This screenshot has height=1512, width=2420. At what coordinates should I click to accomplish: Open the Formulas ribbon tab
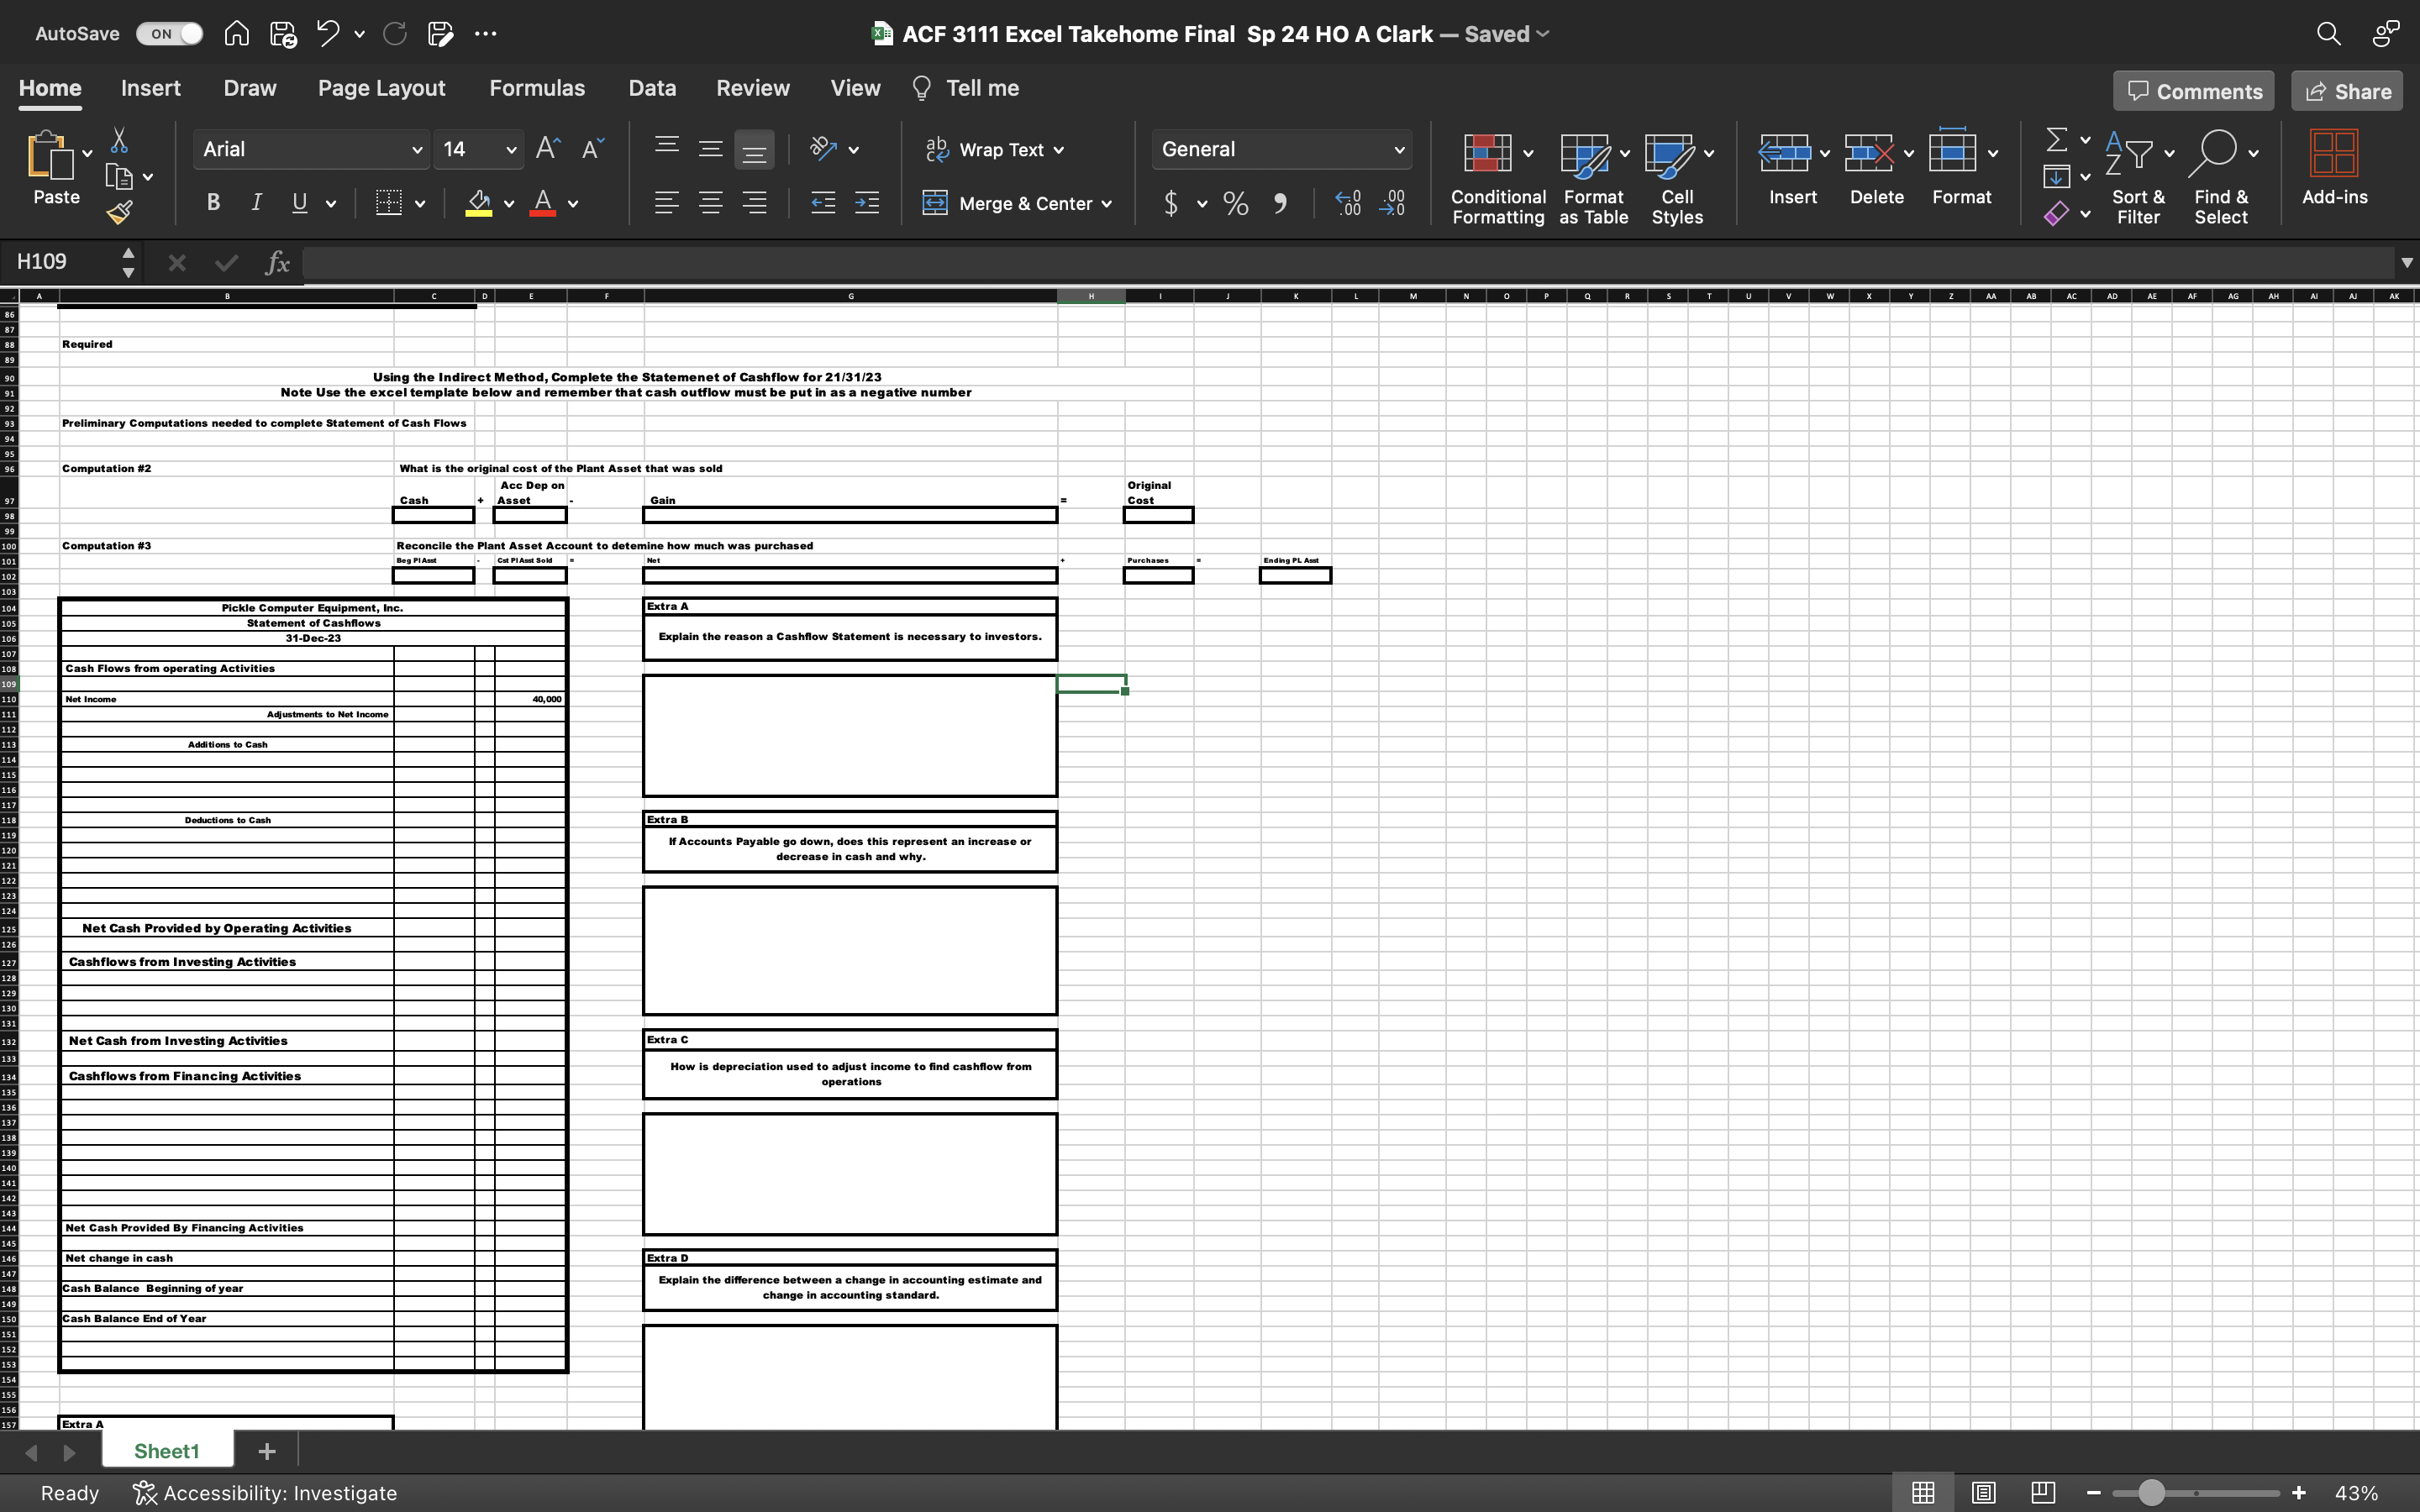click(536, 88)
